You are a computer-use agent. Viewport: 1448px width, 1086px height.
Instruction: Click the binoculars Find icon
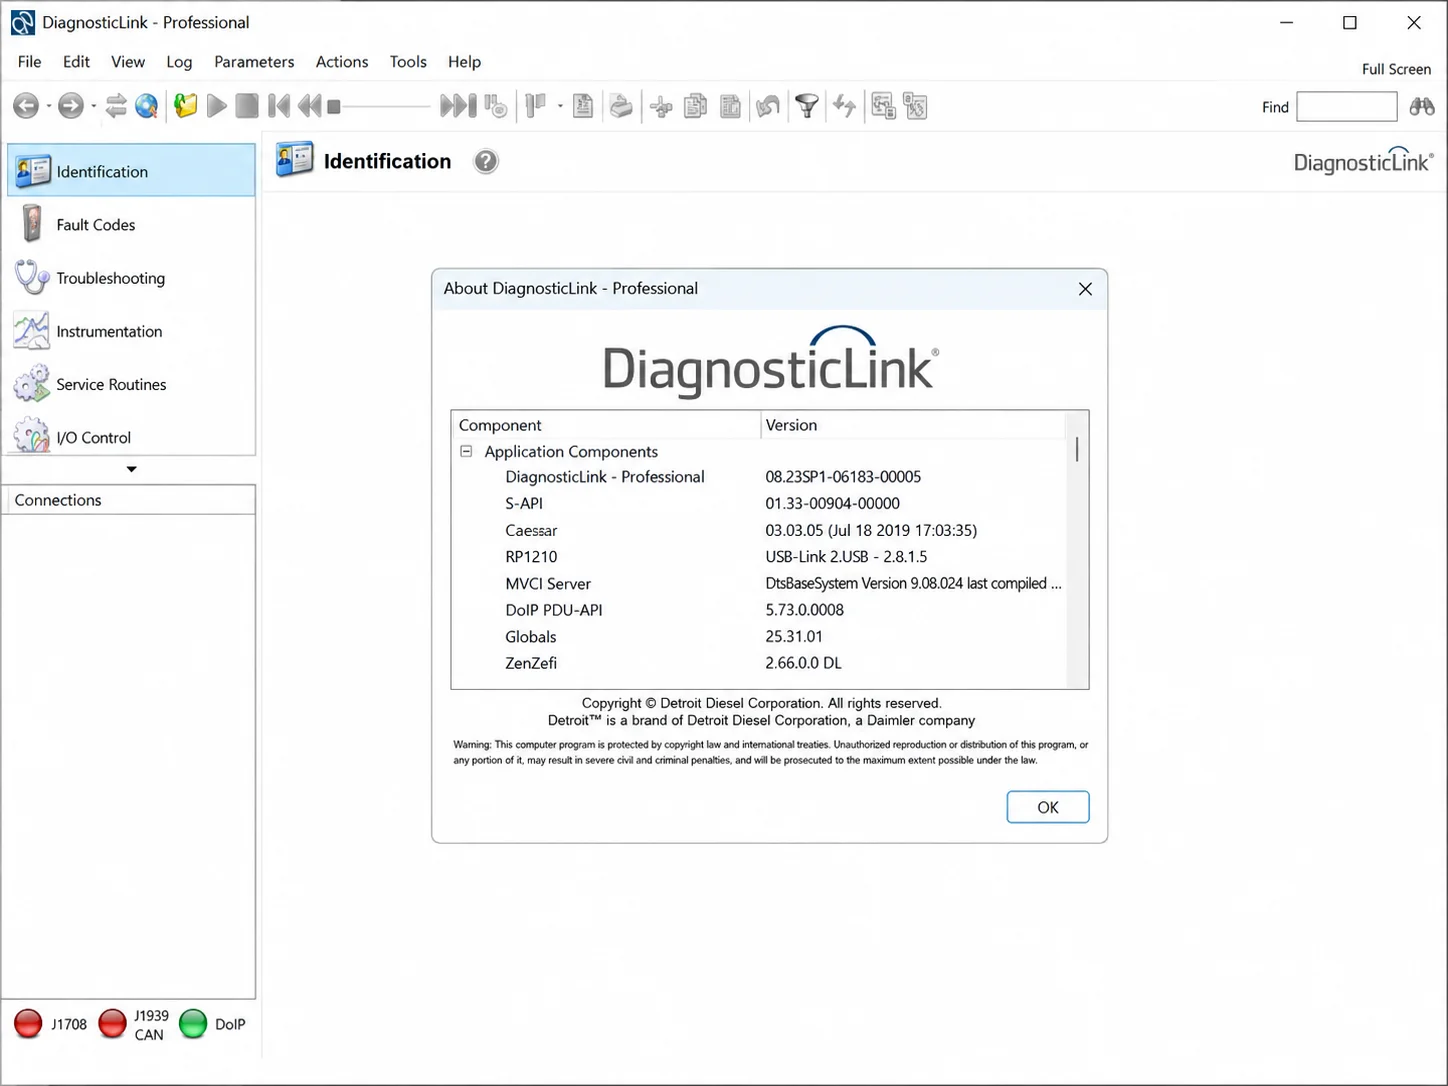(1422, 106)
